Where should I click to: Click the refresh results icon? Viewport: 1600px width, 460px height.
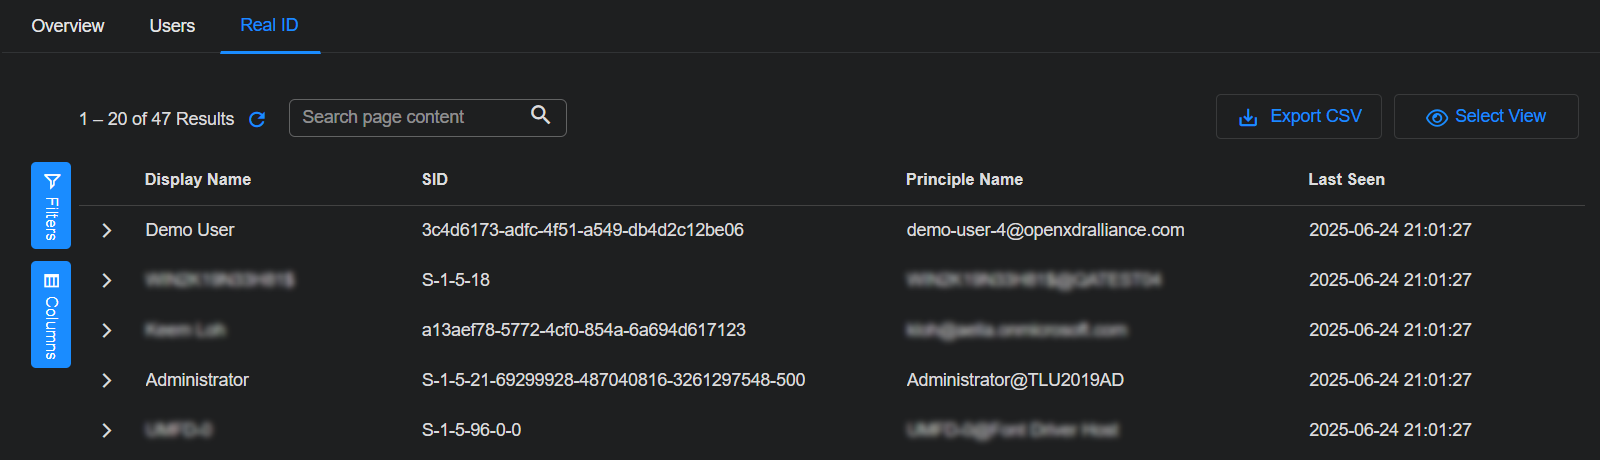tap(257, 119)
